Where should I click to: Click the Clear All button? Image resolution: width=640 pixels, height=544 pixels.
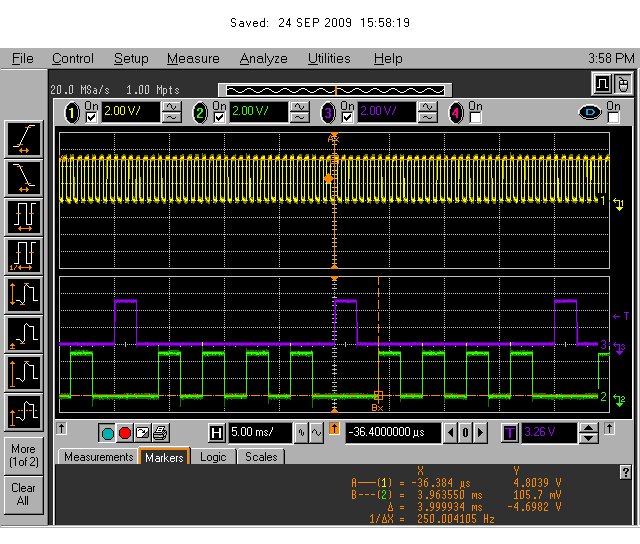click(24, 494)
